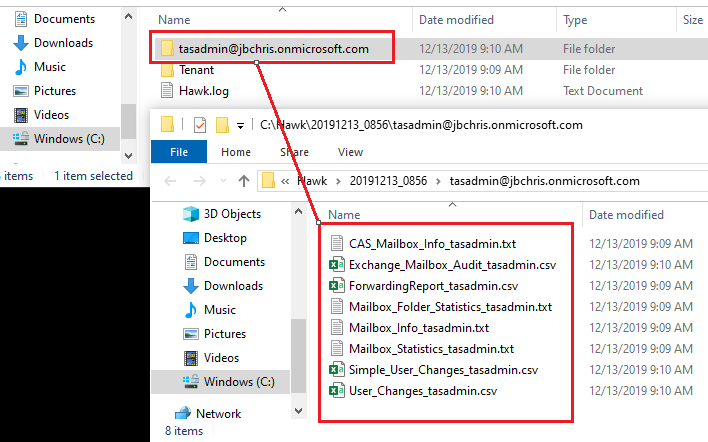Select Mailbox_Statistics_tasadmin.txt file
The width and height of the screenshot is (708, 442).
tap(431, 349)
